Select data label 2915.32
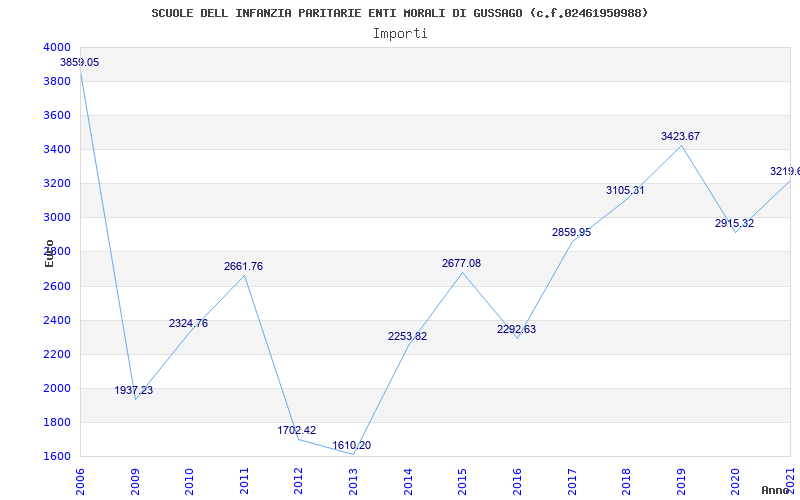 [734, 223]
